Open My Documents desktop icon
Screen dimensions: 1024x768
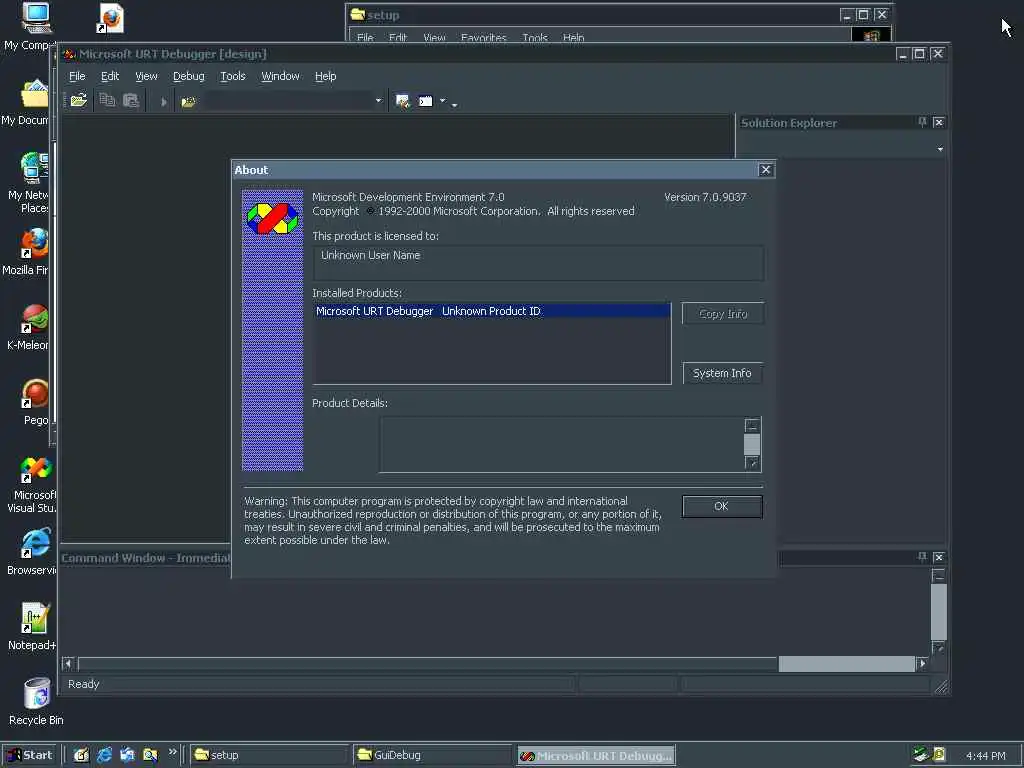(34, 95)
